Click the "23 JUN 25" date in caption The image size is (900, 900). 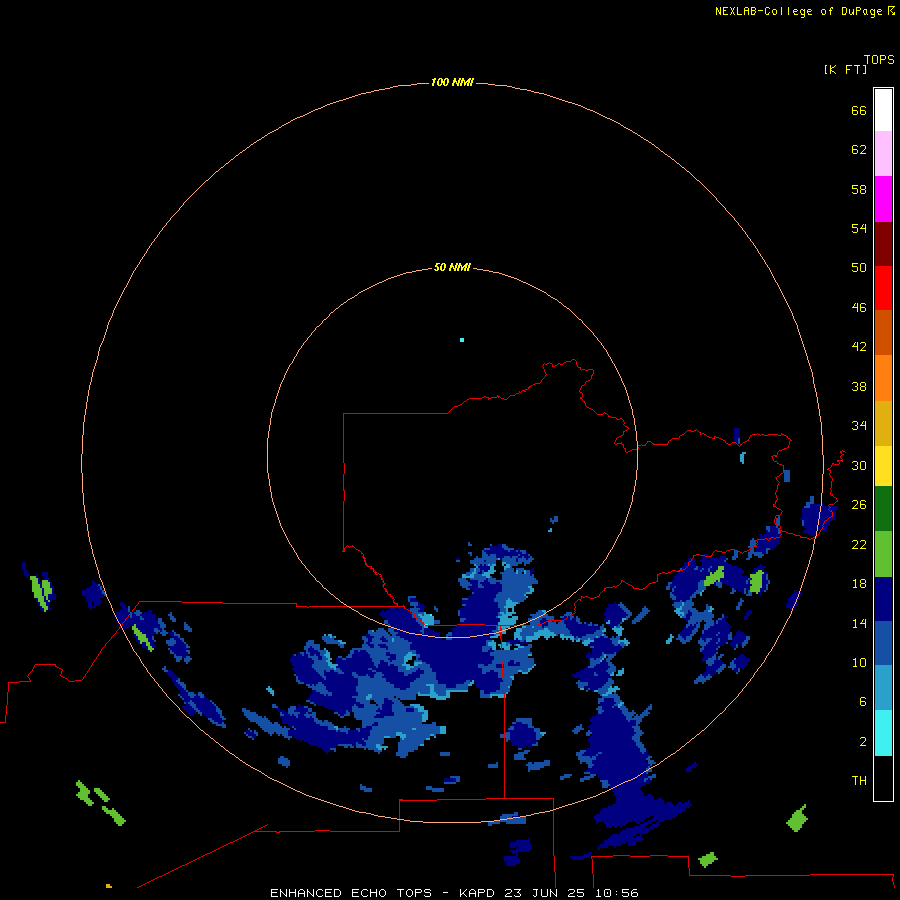point(544,893)
